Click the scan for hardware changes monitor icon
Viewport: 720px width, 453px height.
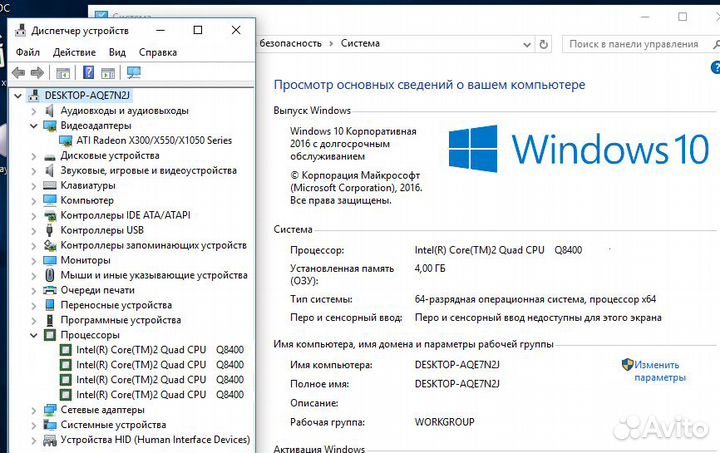[134, 73]
